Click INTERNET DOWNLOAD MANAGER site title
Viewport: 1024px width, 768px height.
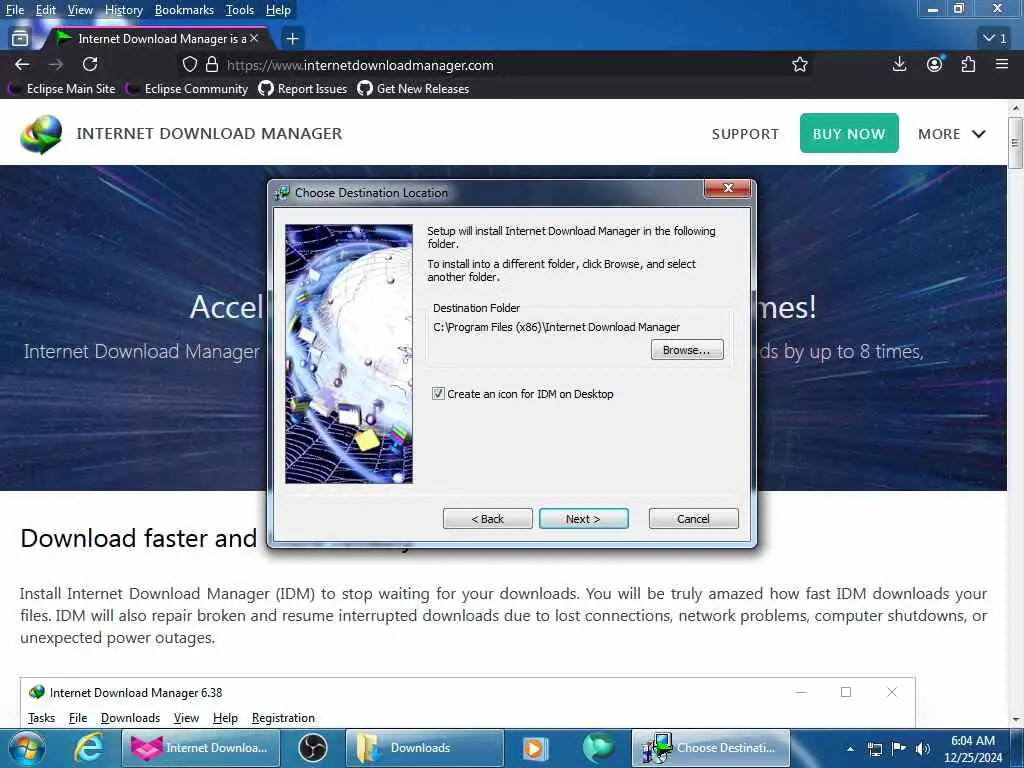(209, 133)
